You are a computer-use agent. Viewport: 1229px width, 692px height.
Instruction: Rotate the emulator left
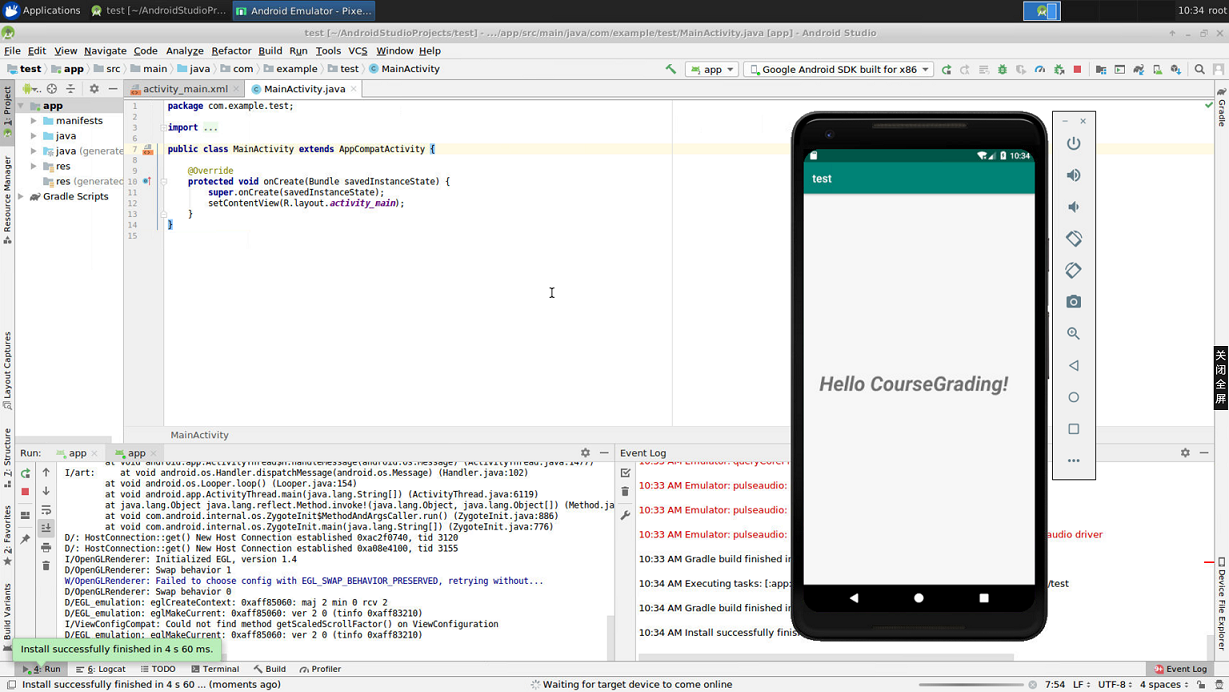coord(1073,239)
